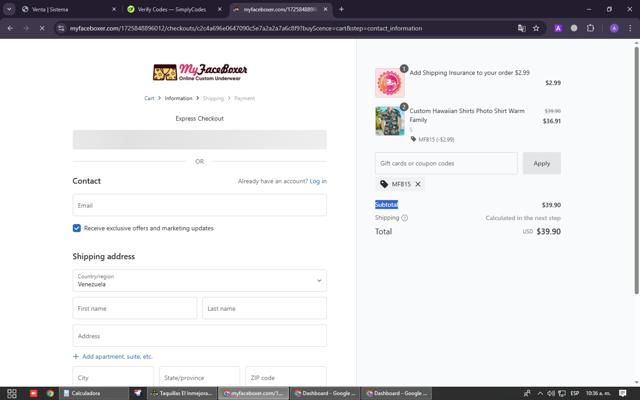
Task: Open the Chrome profile avatar
Action: [x=614, y=28]
